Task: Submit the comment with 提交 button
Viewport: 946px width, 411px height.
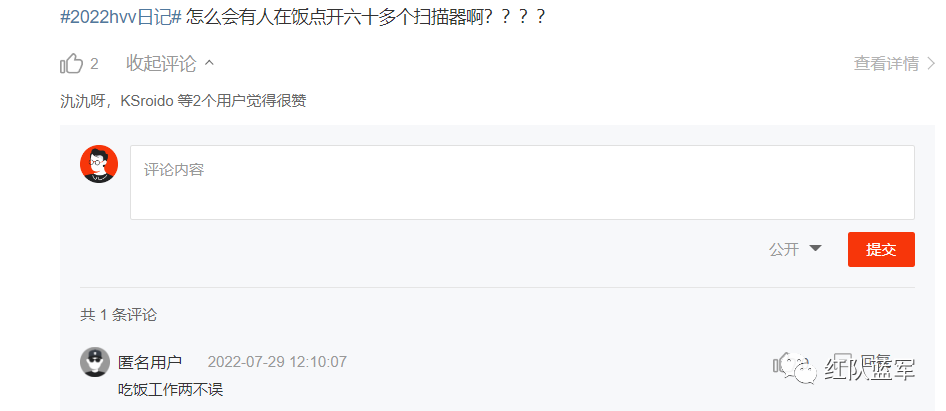Action: [881, 249]
